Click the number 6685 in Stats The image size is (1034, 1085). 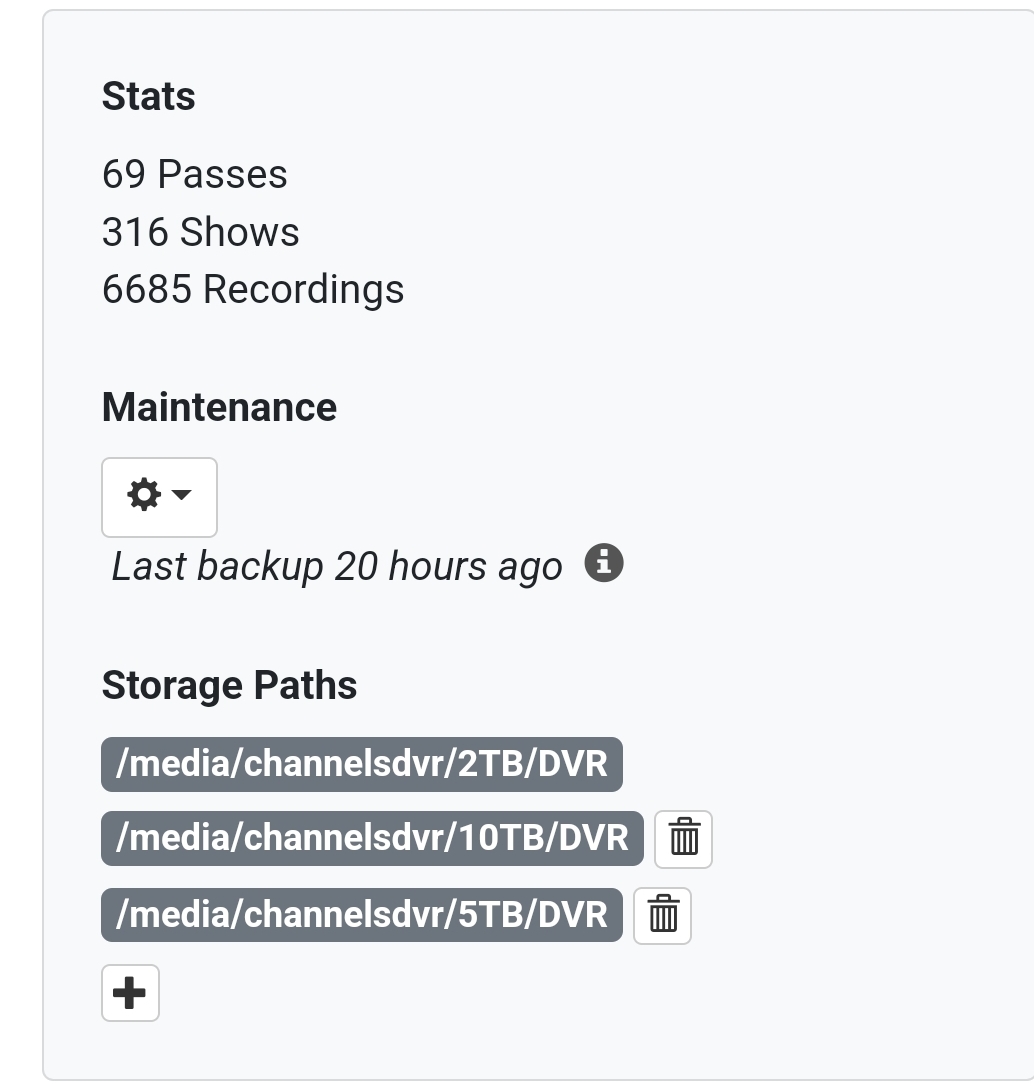click(146, 290)
